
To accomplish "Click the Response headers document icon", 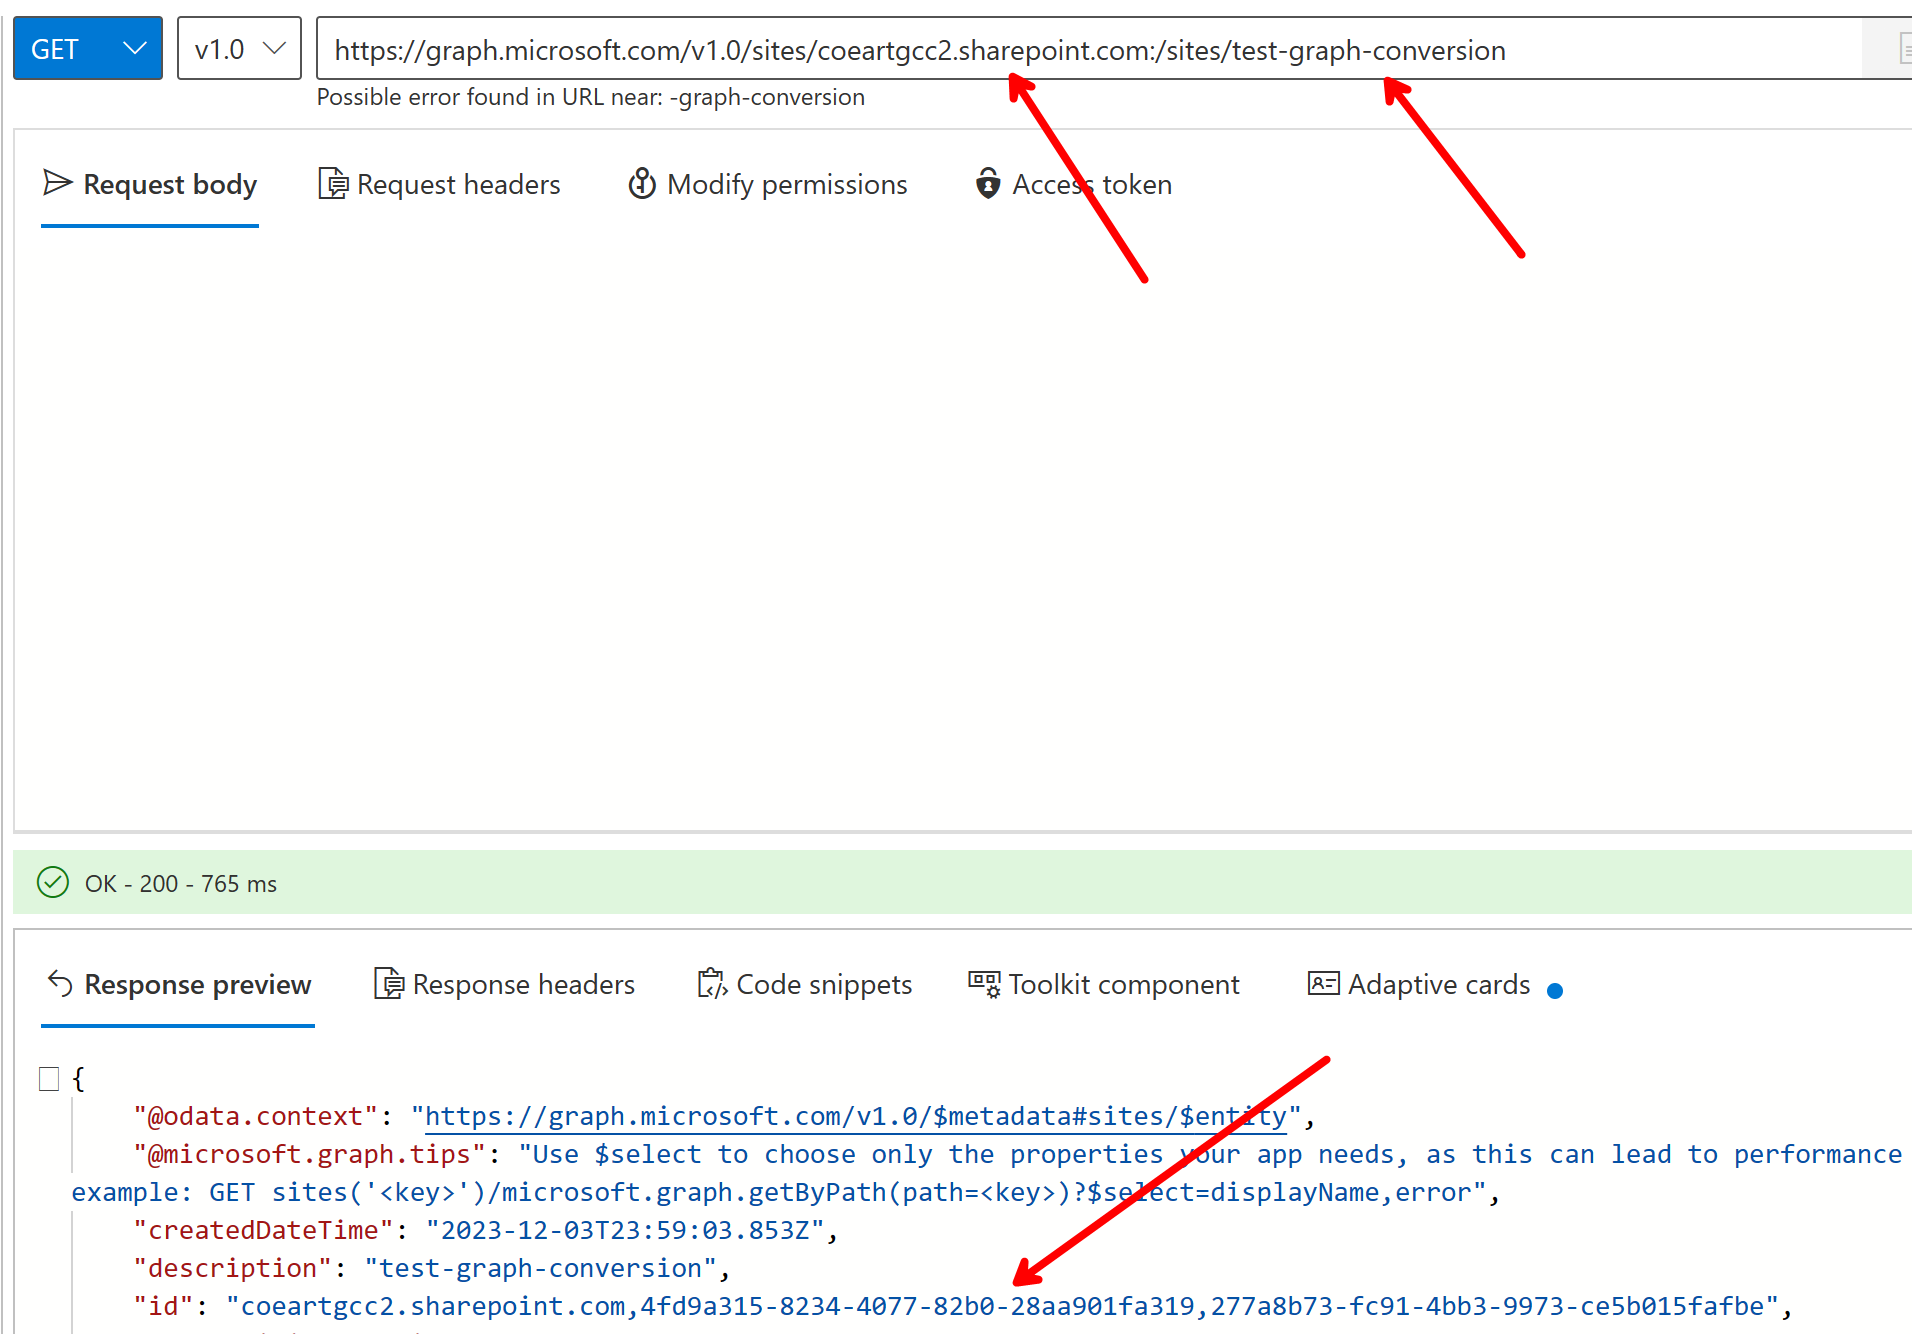I will [x=389, y=984].
